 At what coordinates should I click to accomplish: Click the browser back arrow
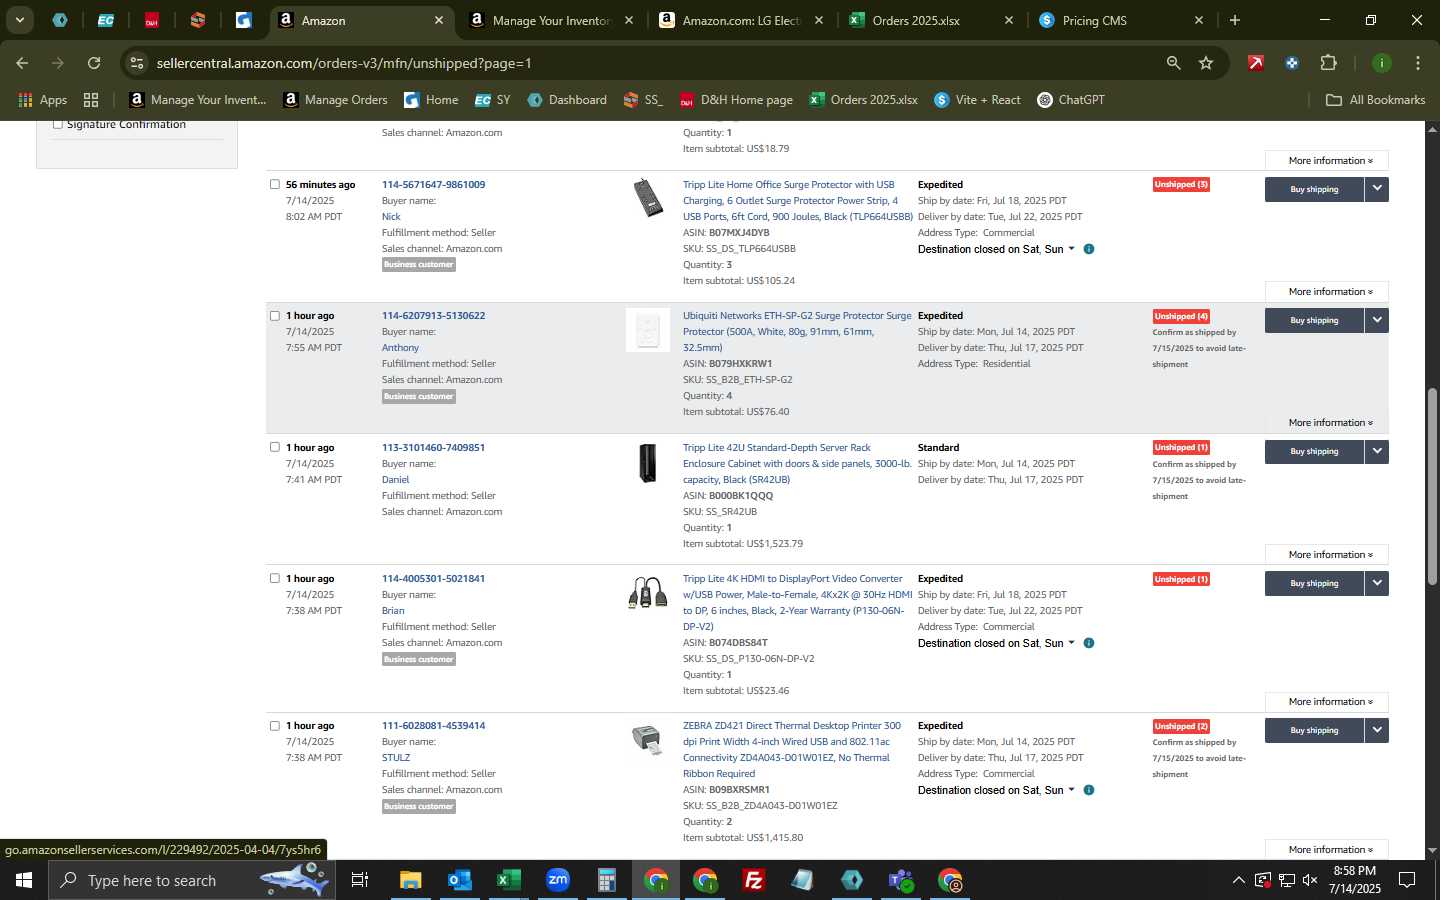[x=22, y=63]
